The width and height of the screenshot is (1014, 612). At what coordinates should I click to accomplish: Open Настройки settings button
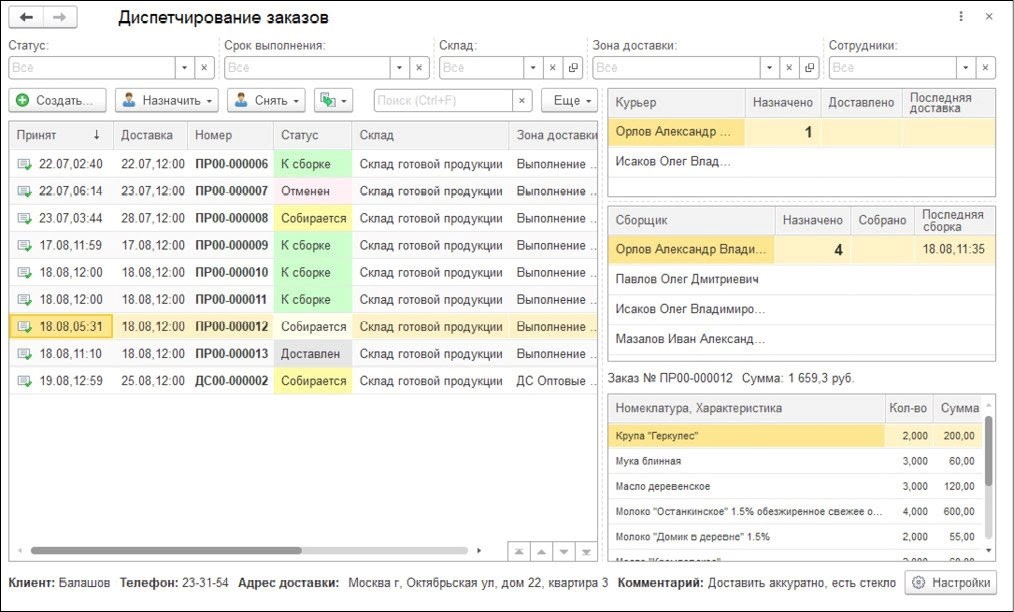click(950, 583)
